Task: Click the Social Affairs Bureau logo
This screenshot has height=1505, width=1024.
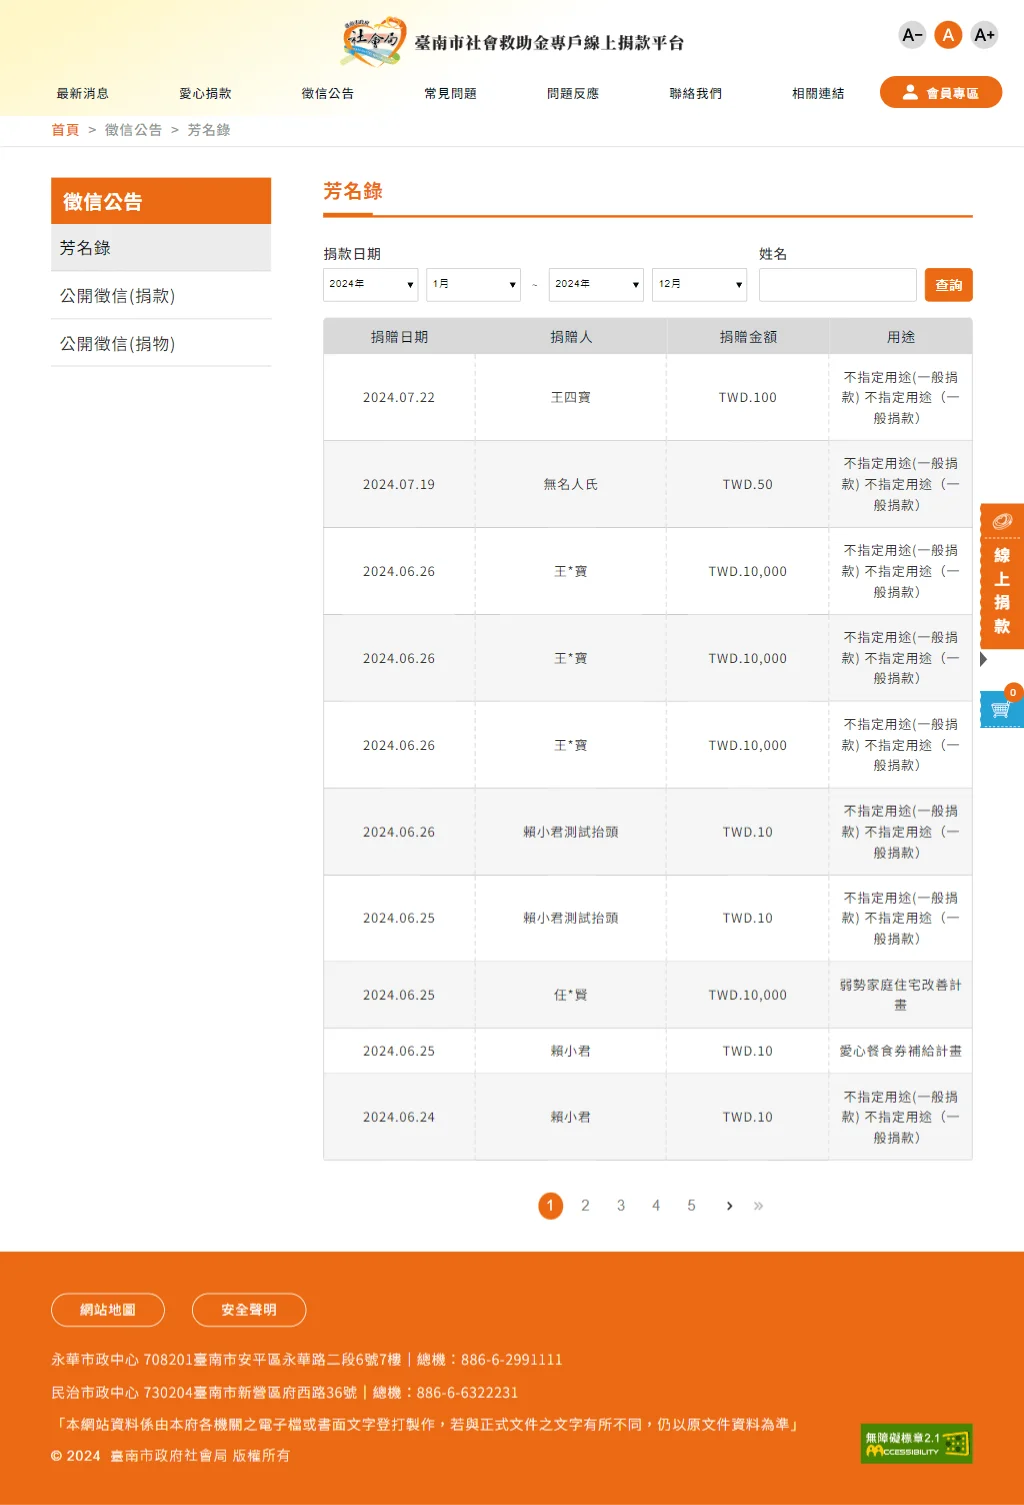Action: 374,41
